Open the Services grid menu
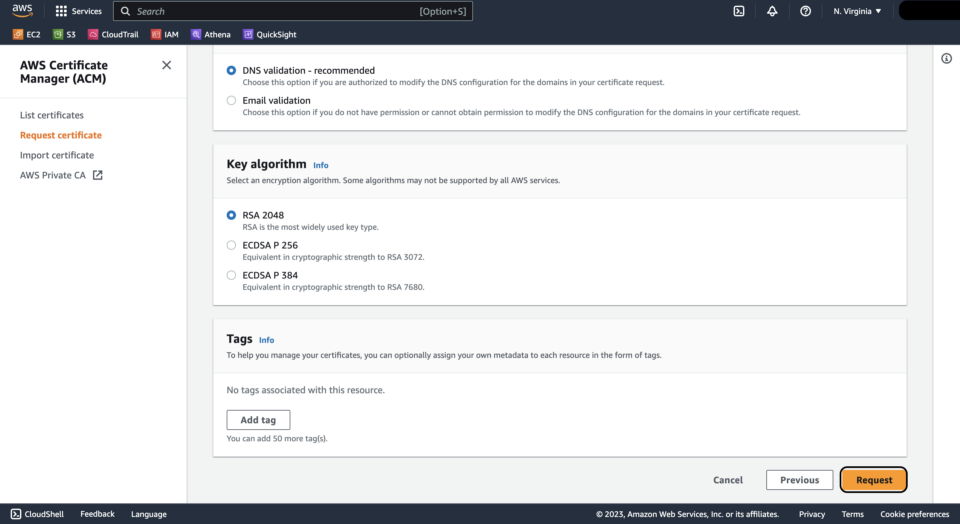Viewport: 960px width, 524px height. click(x=78, y=11)
